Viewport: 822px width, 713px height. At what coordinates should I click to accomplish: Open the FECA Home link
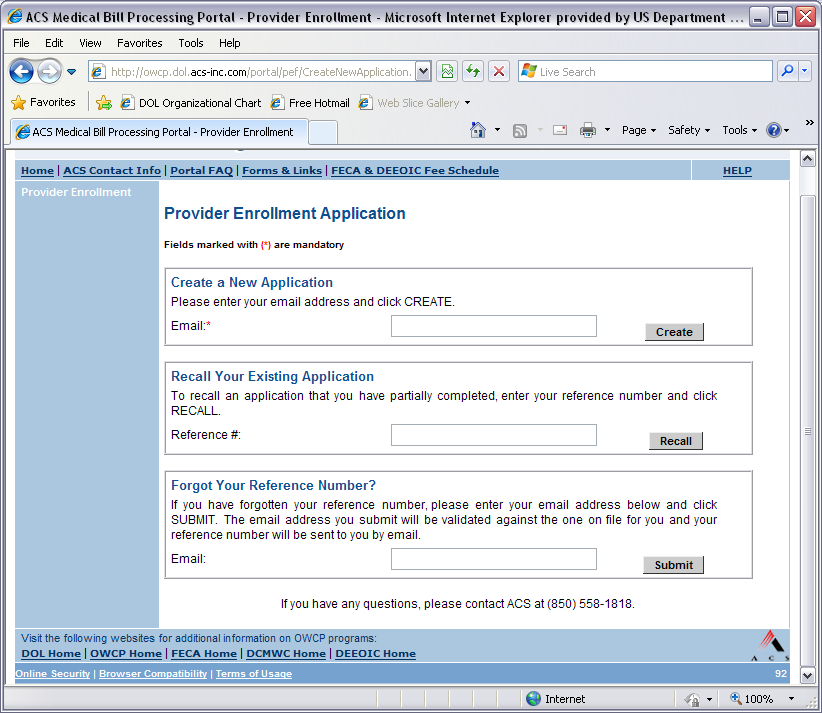pyautogui.click(x=204, y=654)
